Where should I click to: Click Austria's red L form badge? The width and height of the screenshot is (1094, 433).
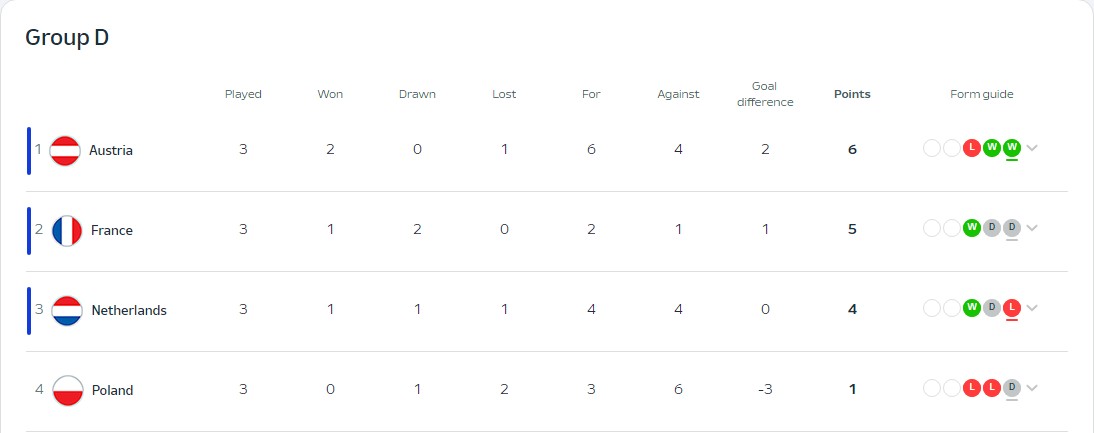coord(971,148)
